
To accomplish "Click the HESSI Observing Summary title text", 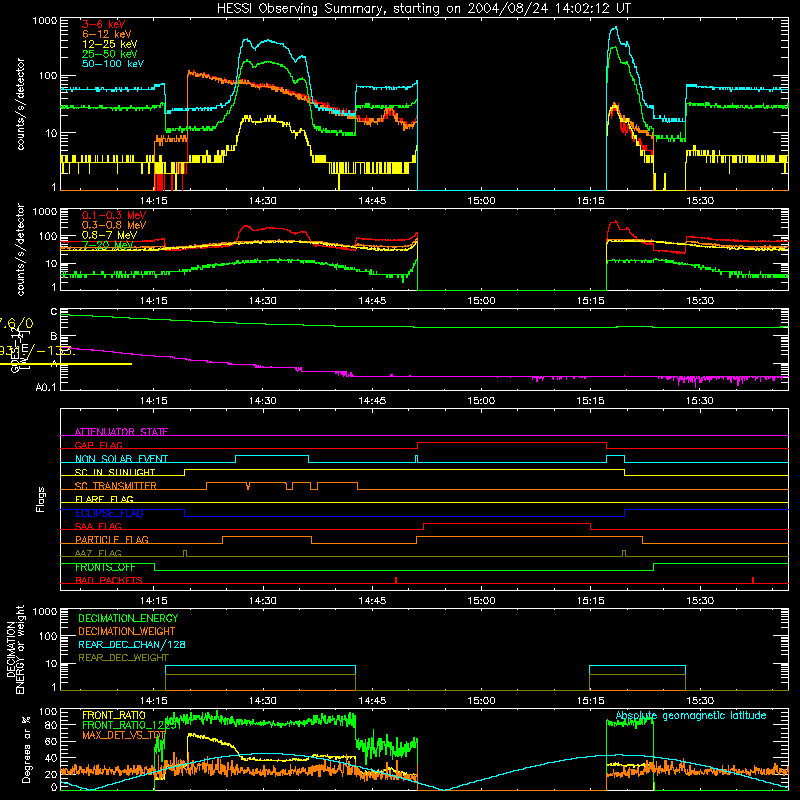I will [x=423, y=9].
